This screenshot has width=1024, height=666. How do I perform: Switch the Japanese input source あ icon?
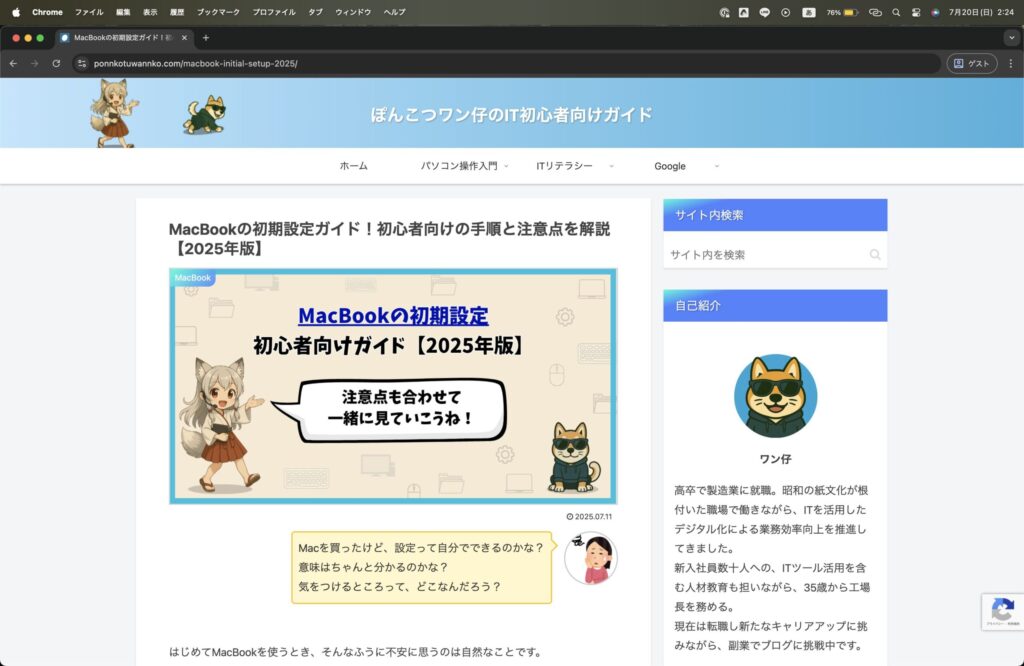pyautogui.click(x=808, y=12)
